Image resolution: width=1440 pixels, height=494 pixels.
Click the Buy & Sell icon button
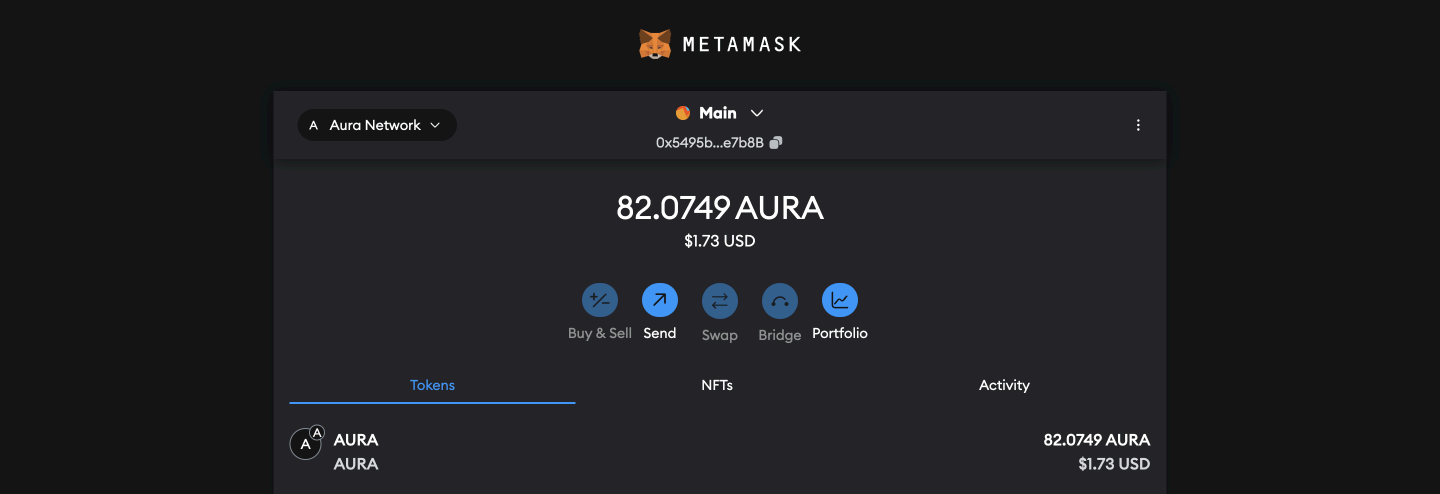coord(600,300)
